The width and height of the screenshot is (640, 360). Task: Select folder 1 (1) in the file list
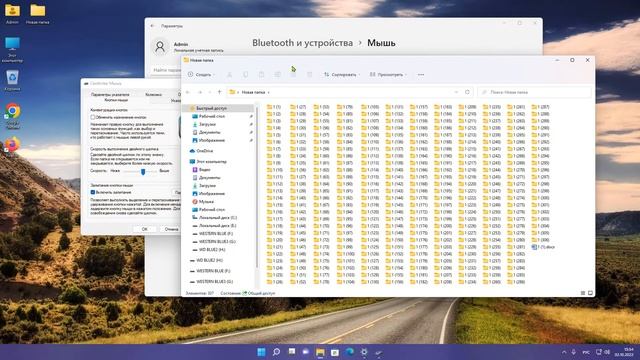tap(273, 107)
